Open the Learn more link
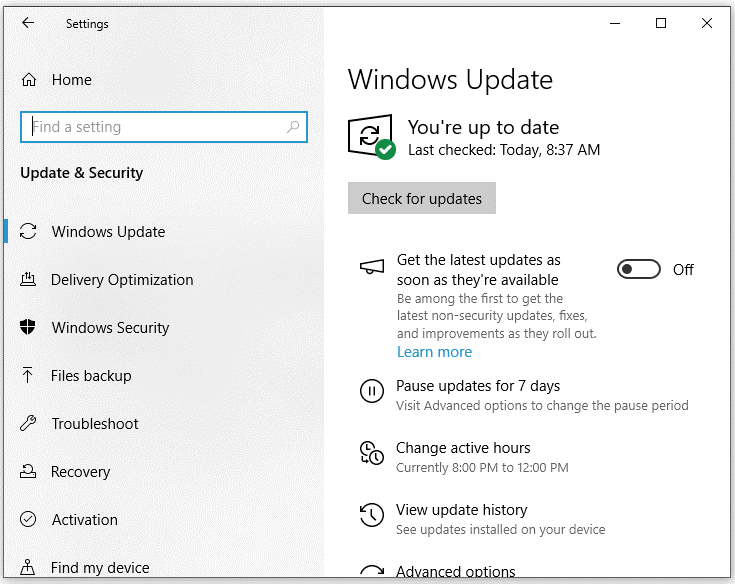The width and height of the screenshot is (735, 584). (x=434, y=352)
